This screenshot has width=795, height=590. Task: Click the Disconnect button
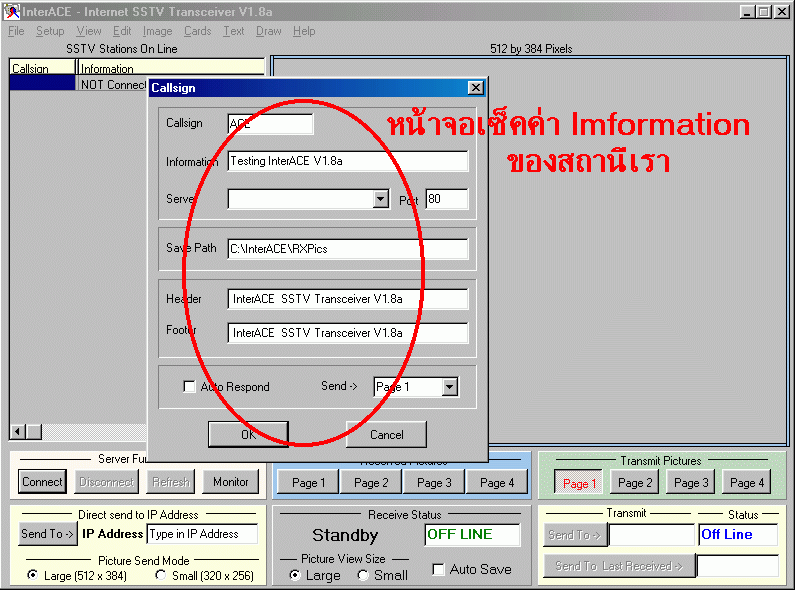pyautogui.click(x=106, y=482)
